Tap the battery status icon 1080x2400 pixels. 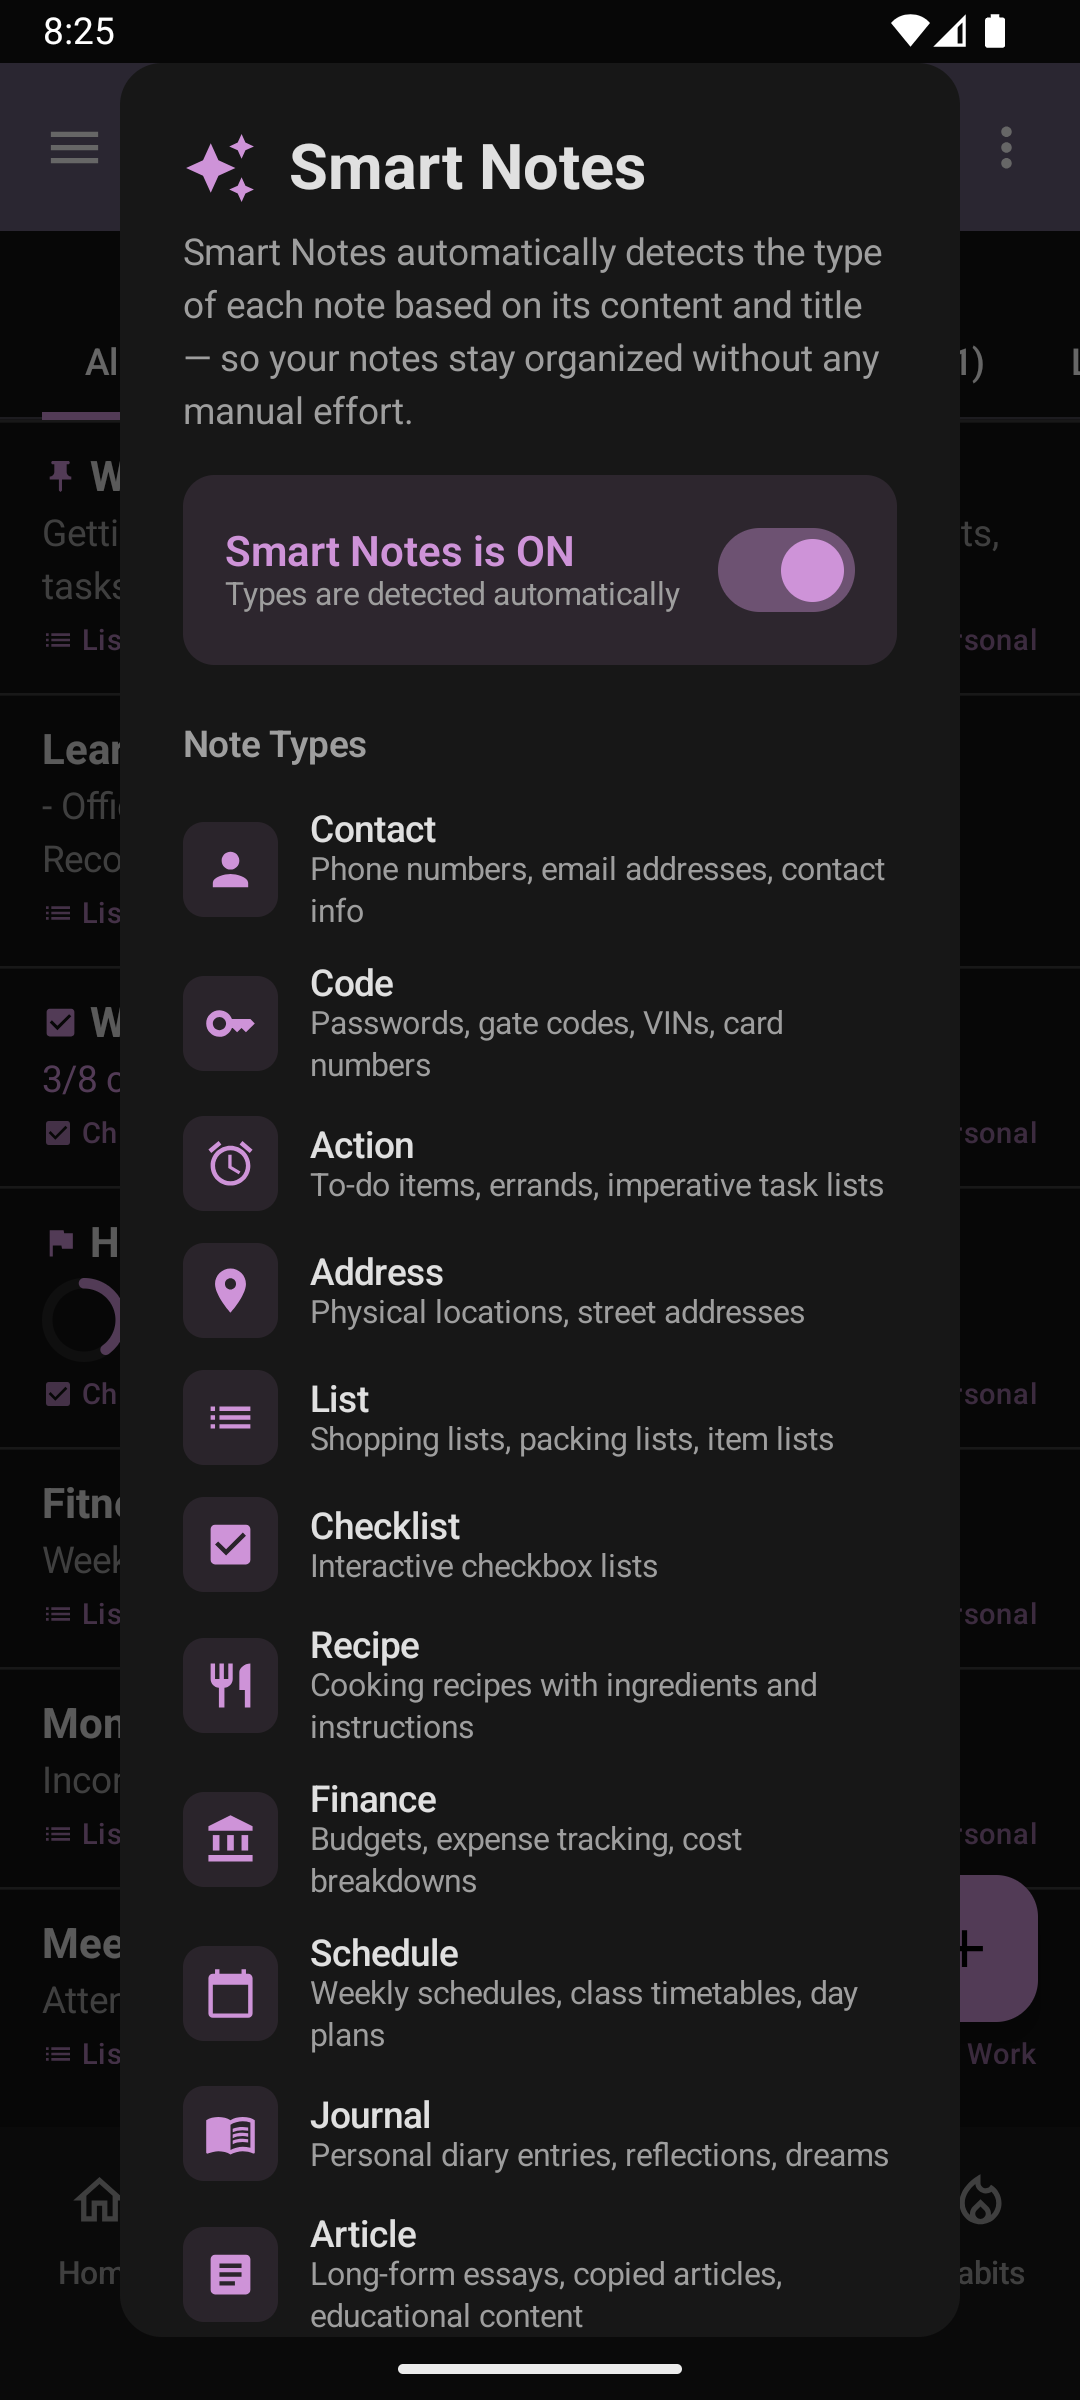[x=994, y=31]
